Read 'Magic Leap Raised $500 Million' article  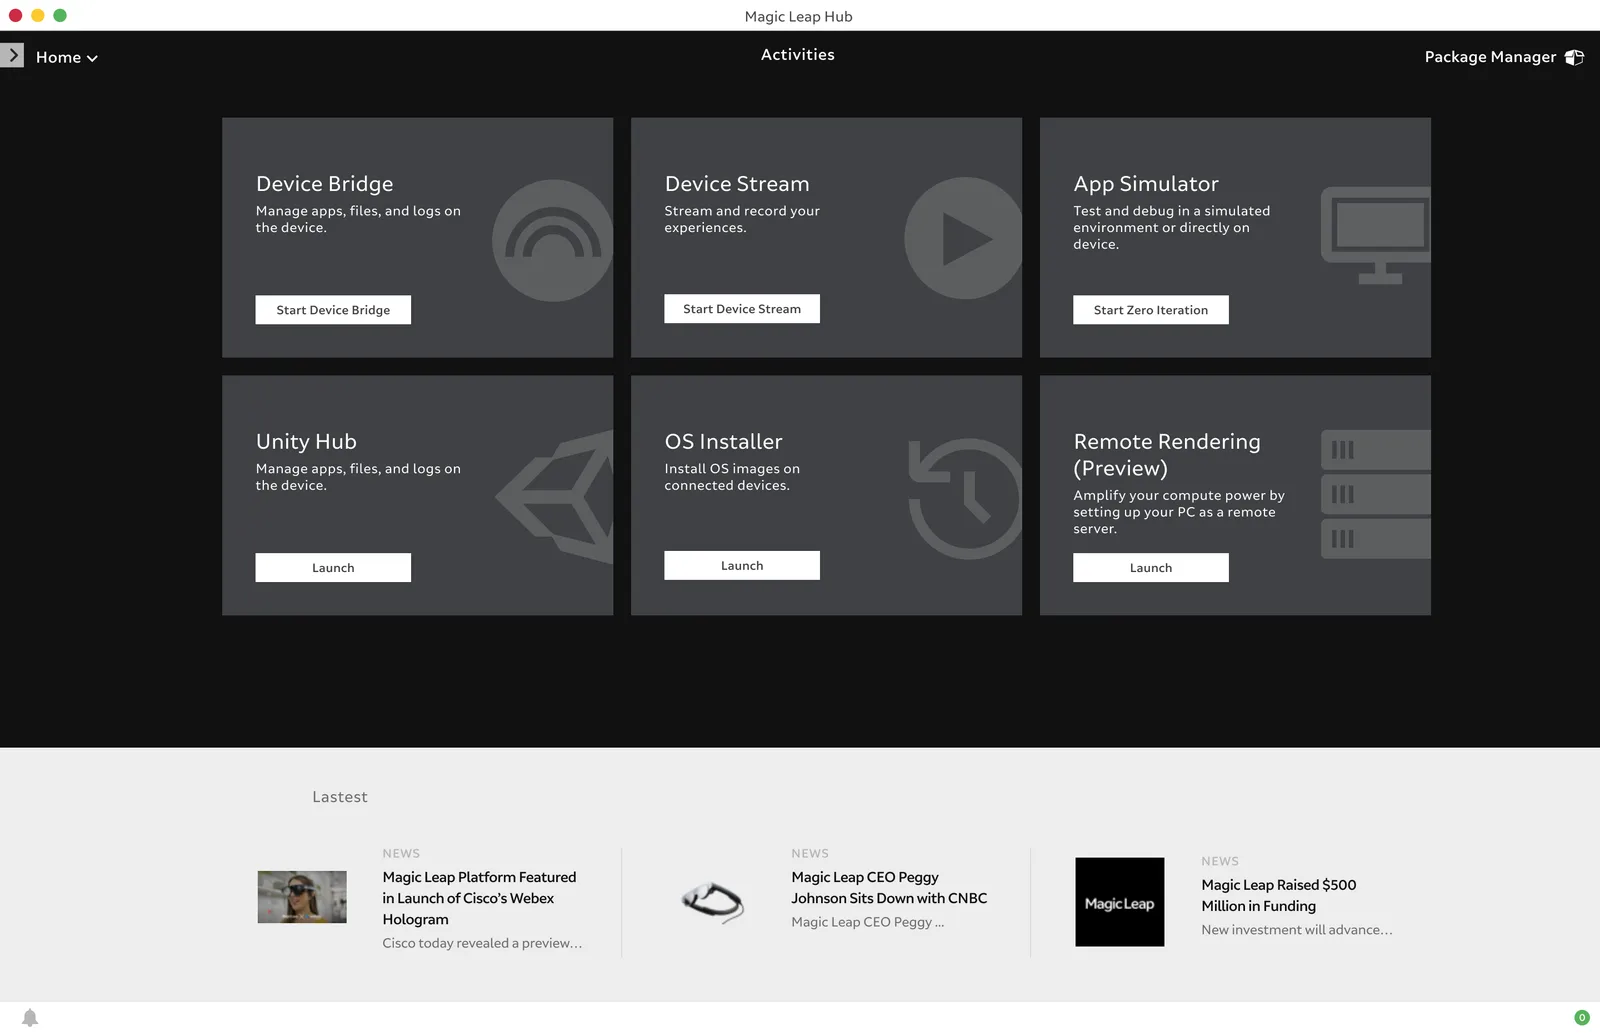click(x=1279, y=896)
